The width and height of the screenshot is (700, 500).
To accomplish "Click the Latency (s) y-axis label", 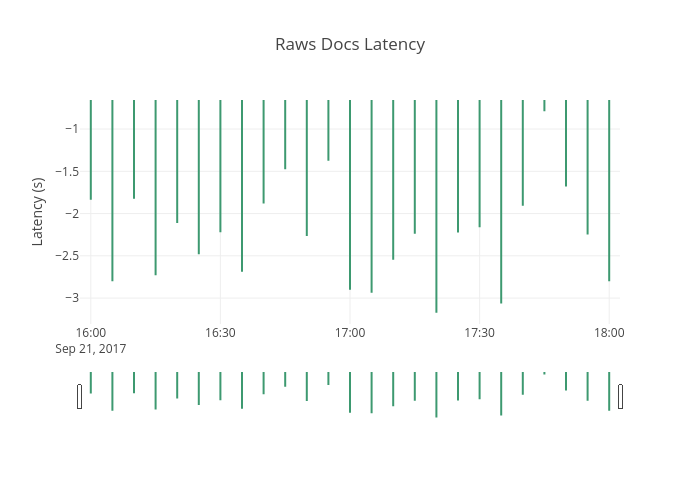I will [38, 211].
